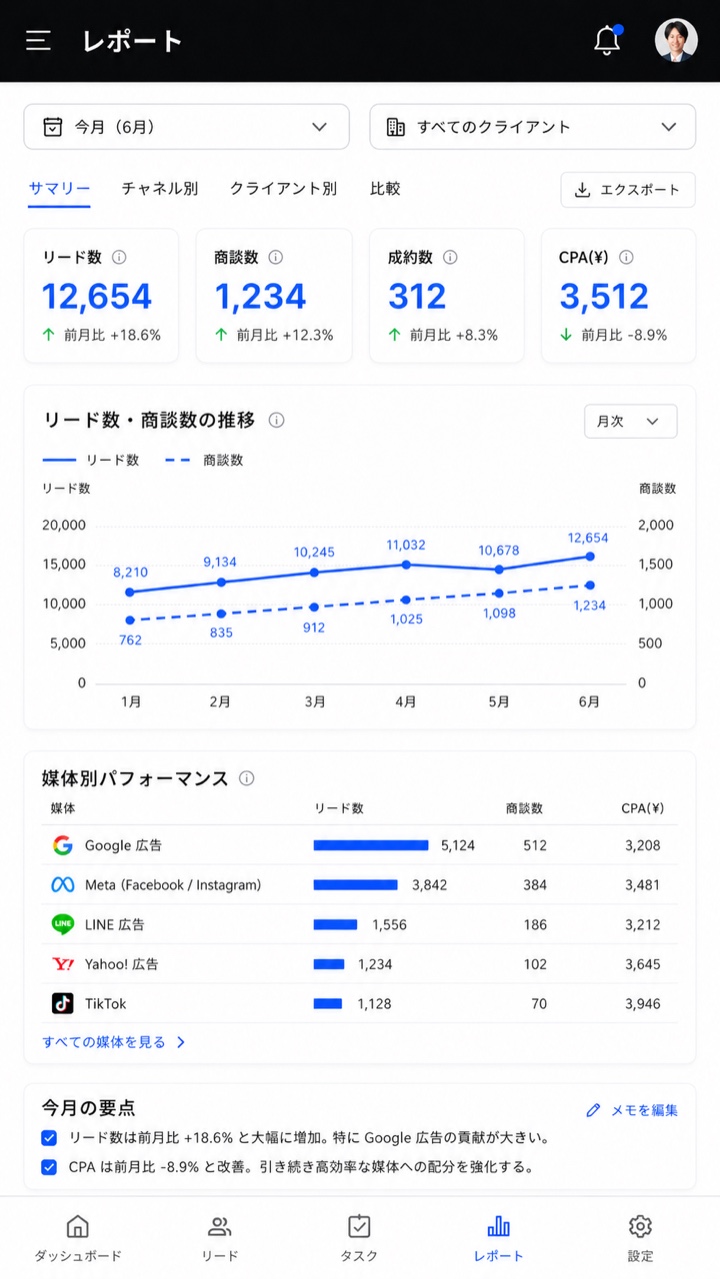Show info for CPA(¥) card

tap(626, 257)
